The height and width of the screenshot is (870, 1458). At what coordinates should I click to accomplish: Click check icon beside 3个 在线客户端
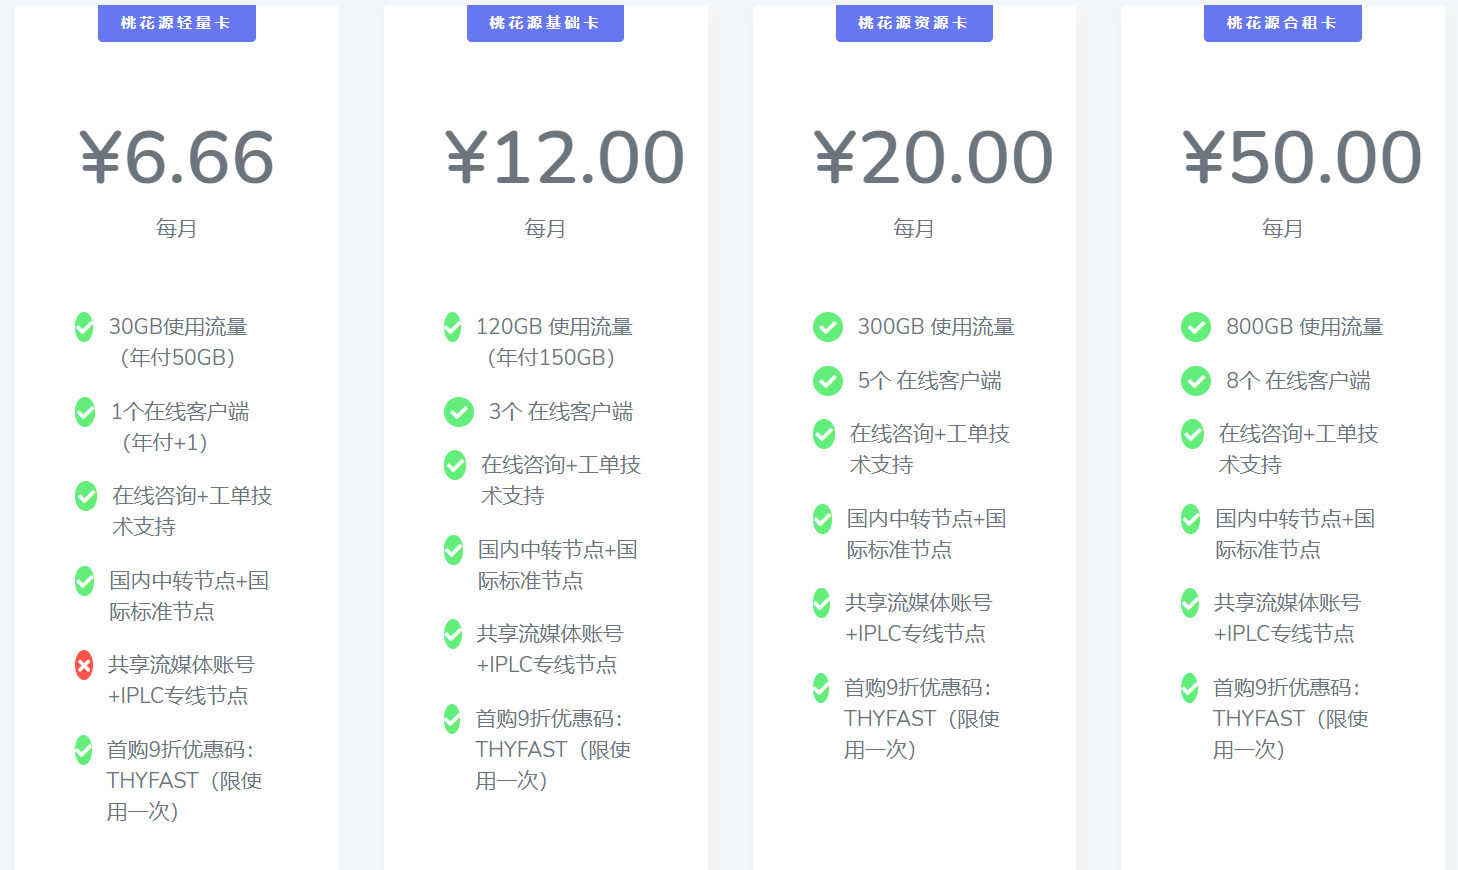coord(459,412)
